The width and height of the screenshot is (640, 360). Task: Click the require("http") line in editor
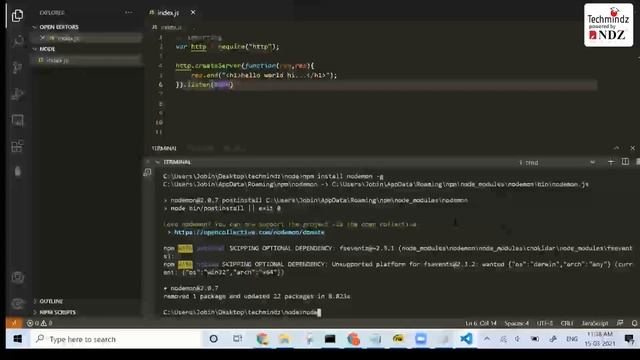coord(227,47)
